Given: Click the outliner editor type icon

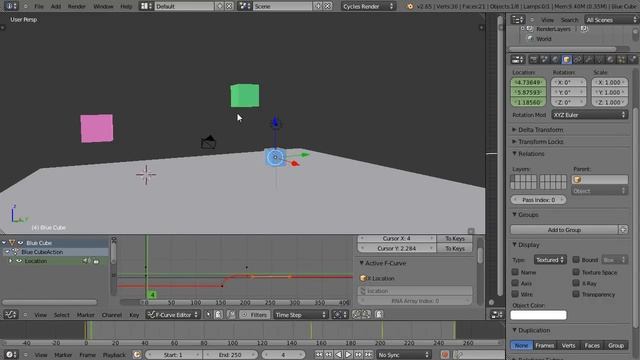Looking at the screenshot, I should [518, 20].
